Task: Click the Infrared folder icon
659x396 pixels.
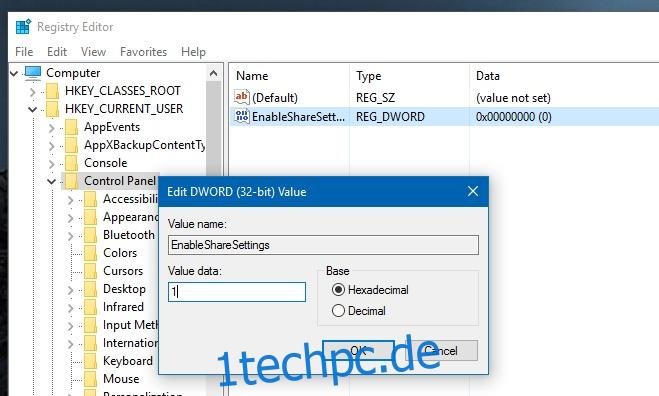Action: 90,307
